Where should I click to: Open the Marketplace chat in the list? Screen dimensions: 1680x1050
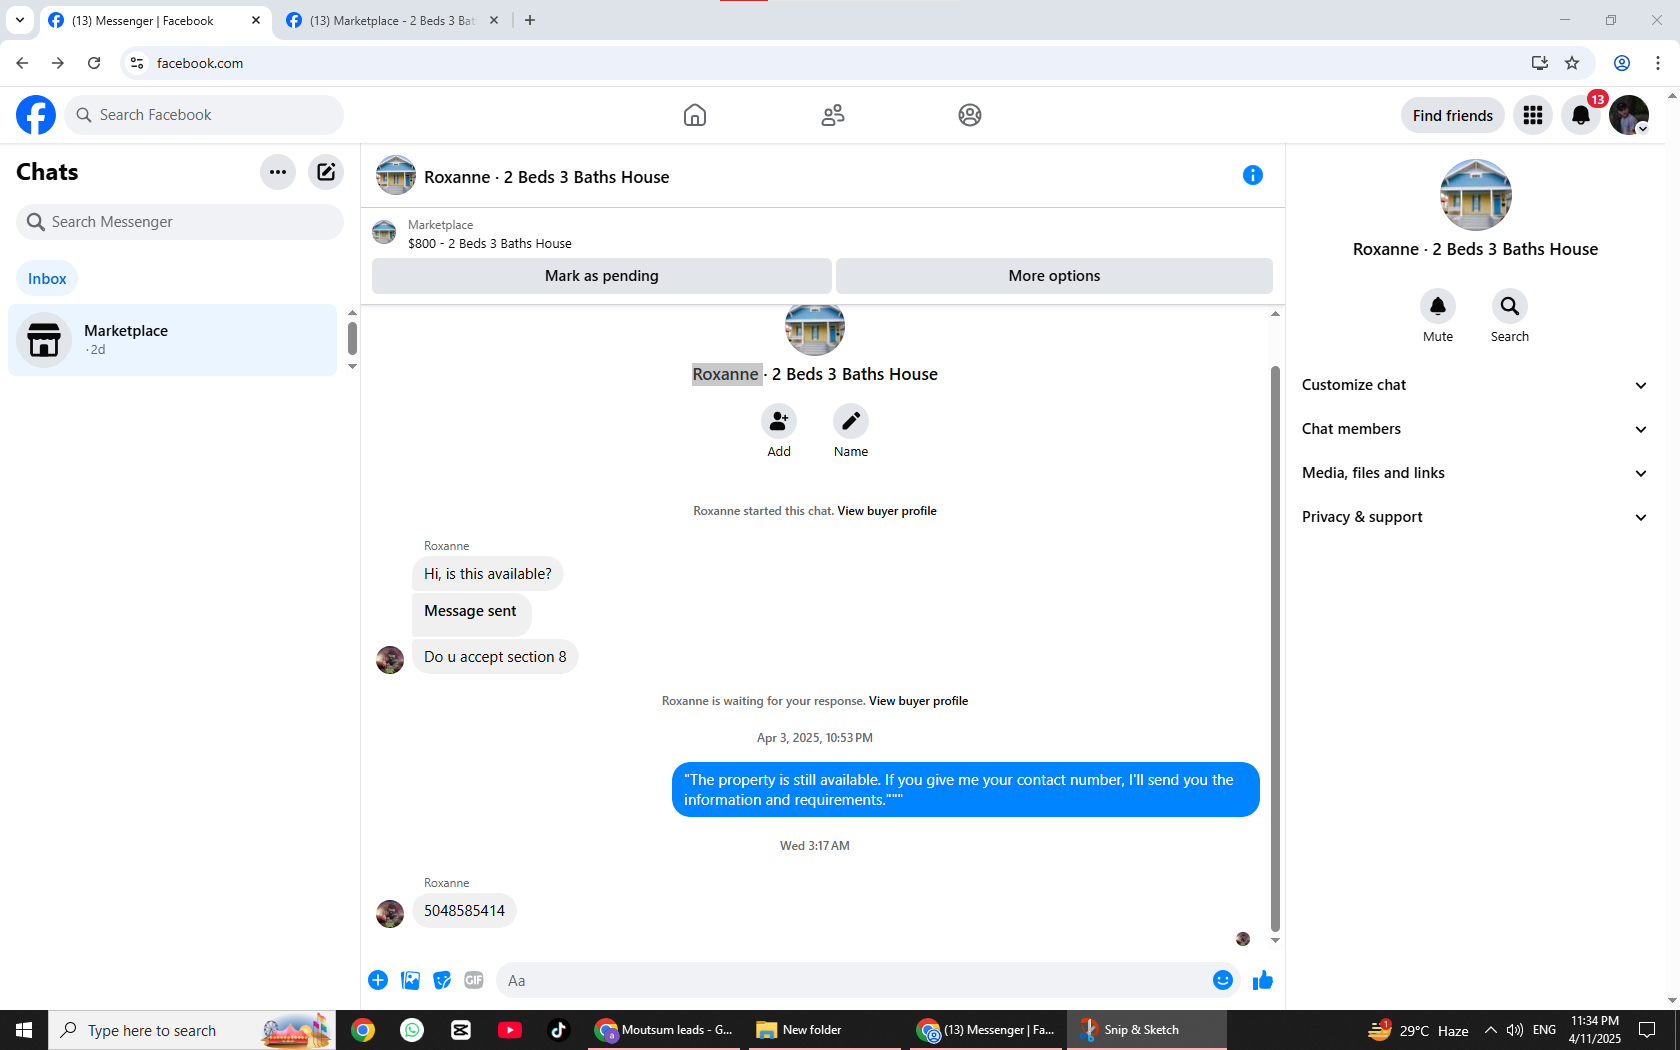[172, 340]
